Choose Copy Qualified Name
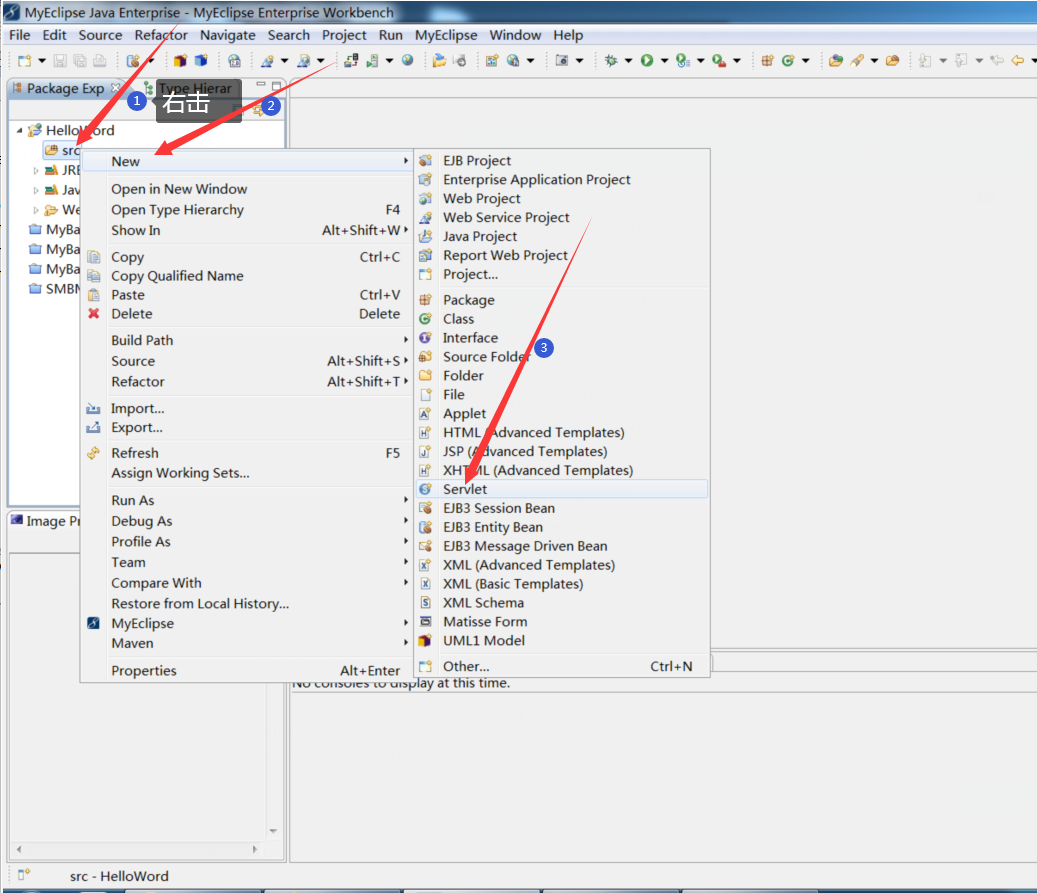Viewport: 1037px width, 893px height. pyautogui.click(x=246, y=276)
